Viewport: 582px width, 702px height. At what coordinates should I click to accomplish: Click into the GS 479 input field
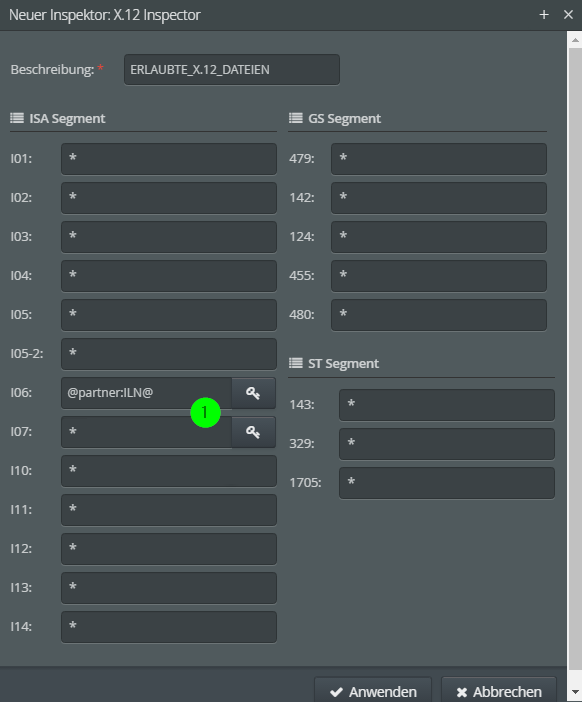[x=439, y=159]
